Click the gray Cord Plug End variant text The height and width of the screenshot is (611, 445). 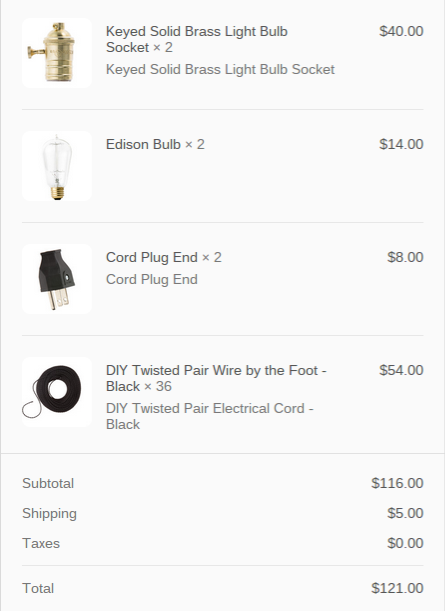[x=152, y=279]
